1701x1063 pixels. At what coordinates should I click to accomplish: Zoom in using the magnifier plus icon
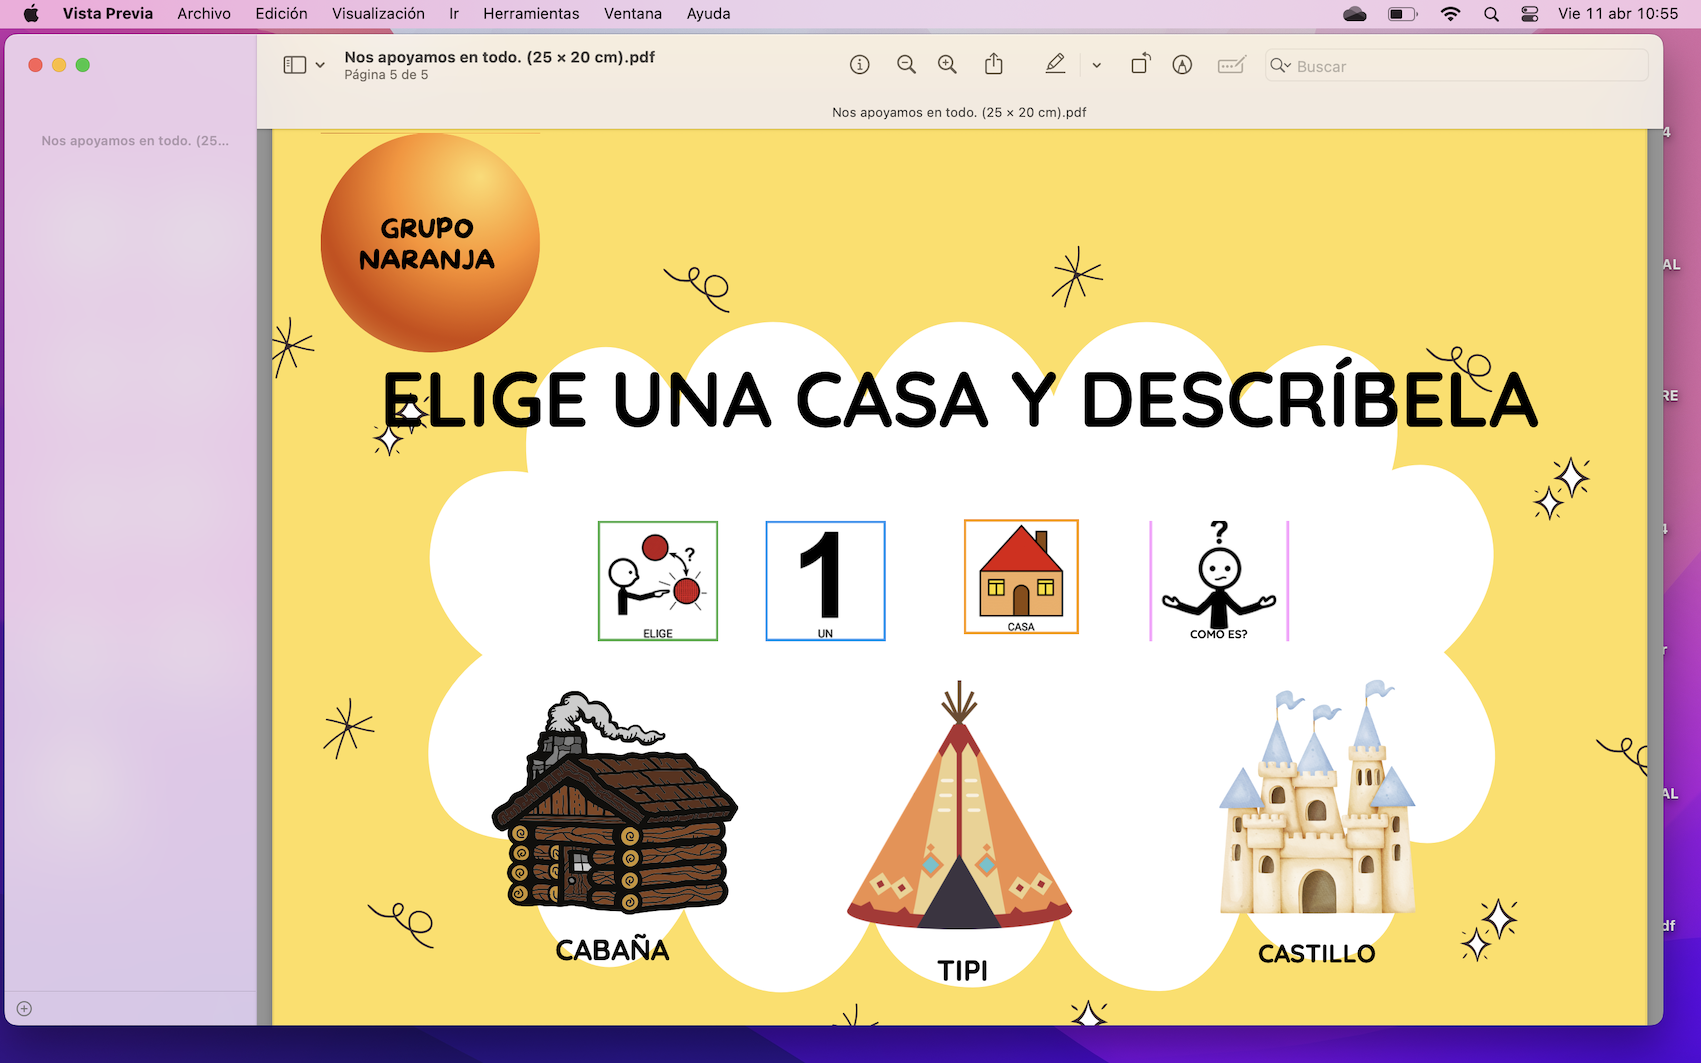pos(947,64)
